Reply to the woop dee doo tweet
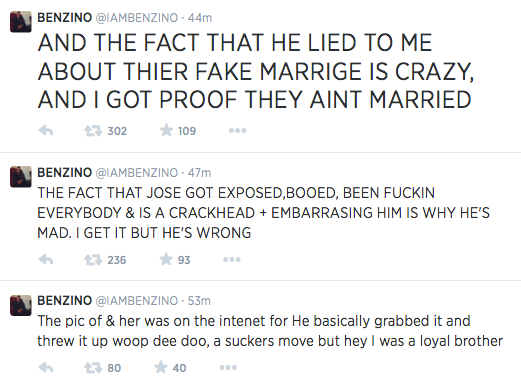 (46, 368)
